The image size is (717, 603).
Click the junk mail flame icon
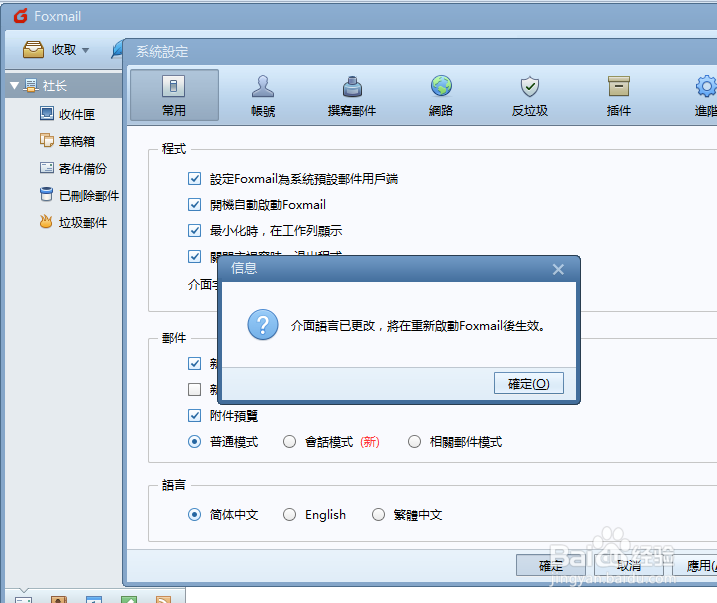point(46,222)
